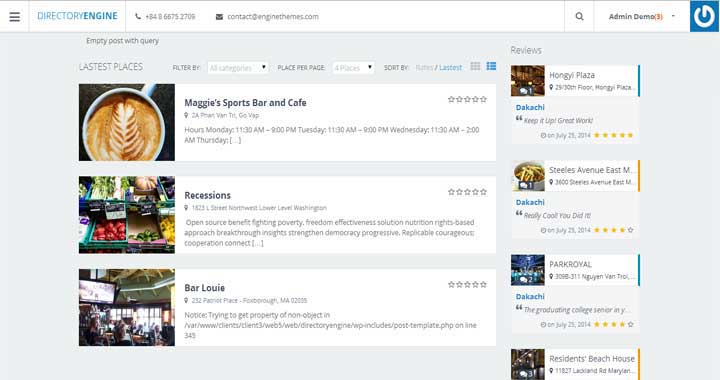Click the phone handset icon in header
Image resolution: width=720 pixels, height=380 pixels.
138,17
